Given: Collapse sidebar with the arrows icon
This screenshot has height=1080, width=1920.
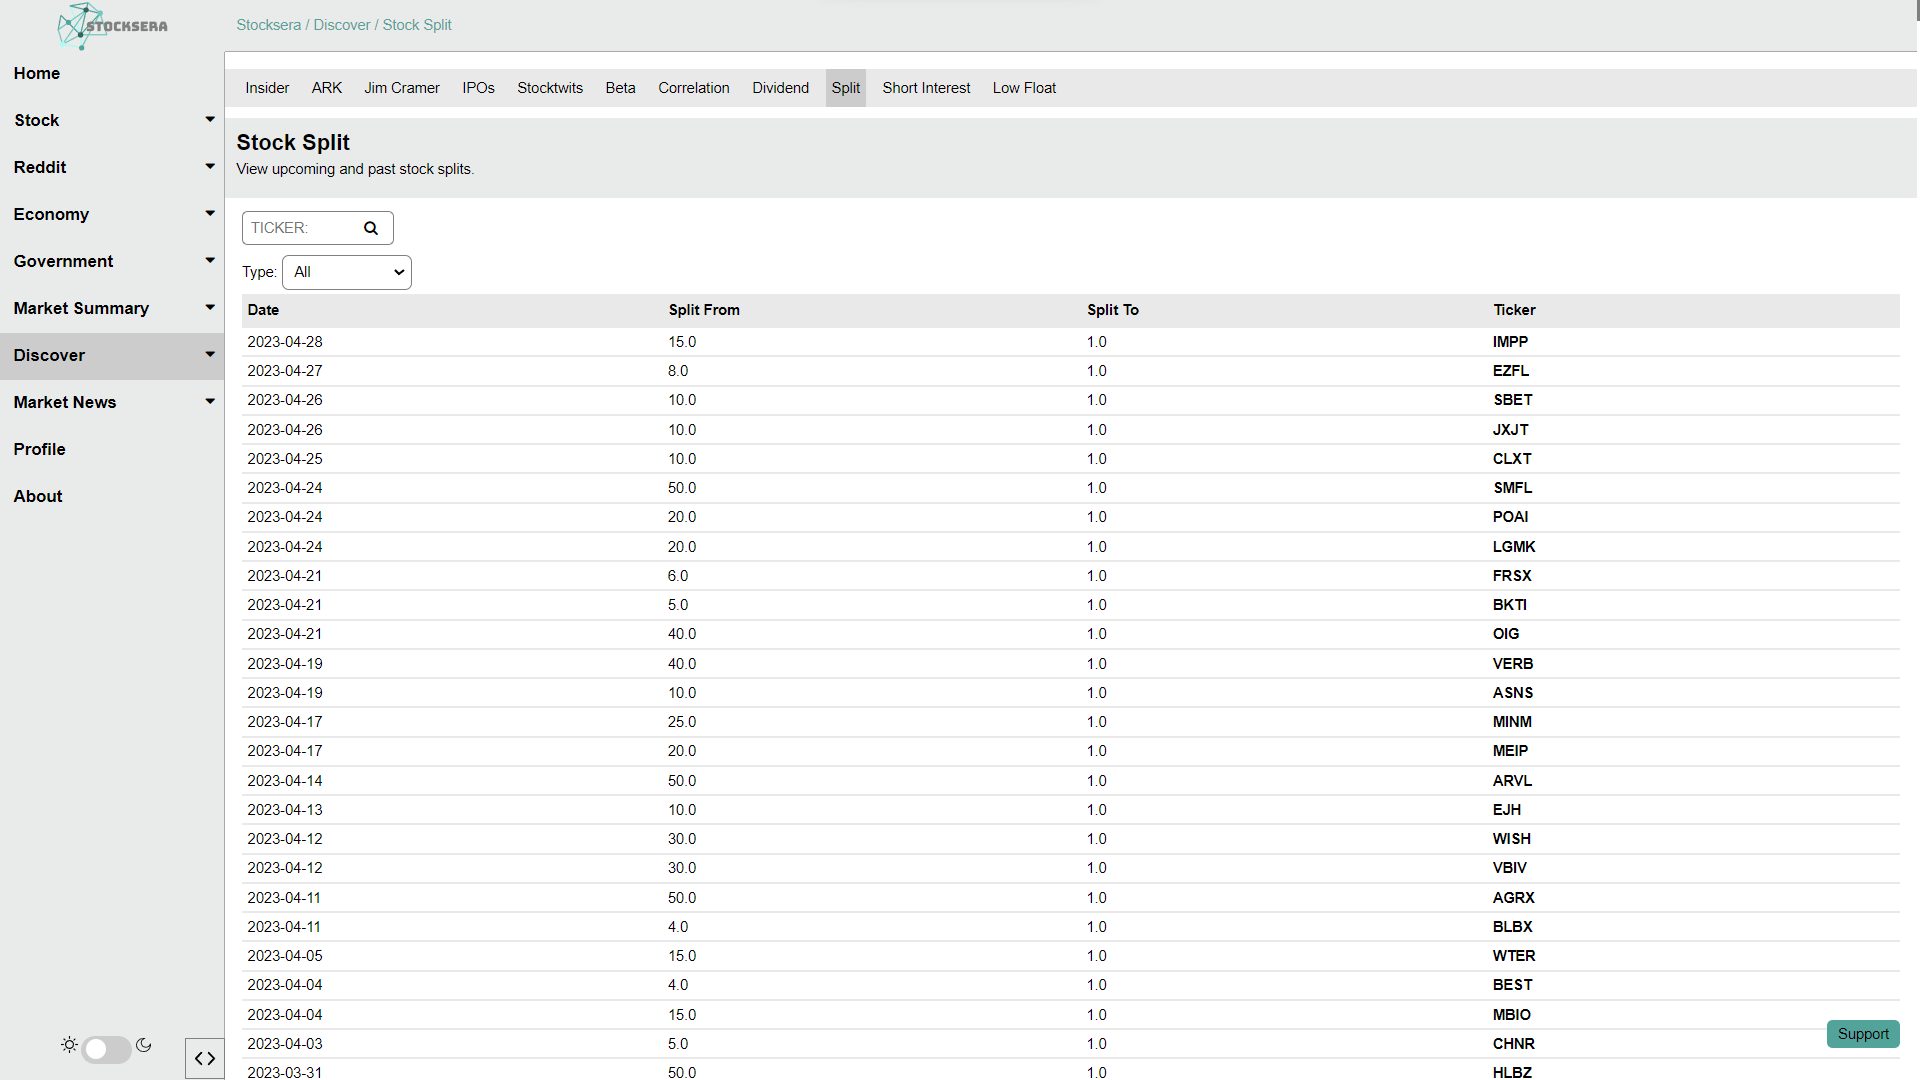Looking at the screenshot, I should (x=205, y=1058).
